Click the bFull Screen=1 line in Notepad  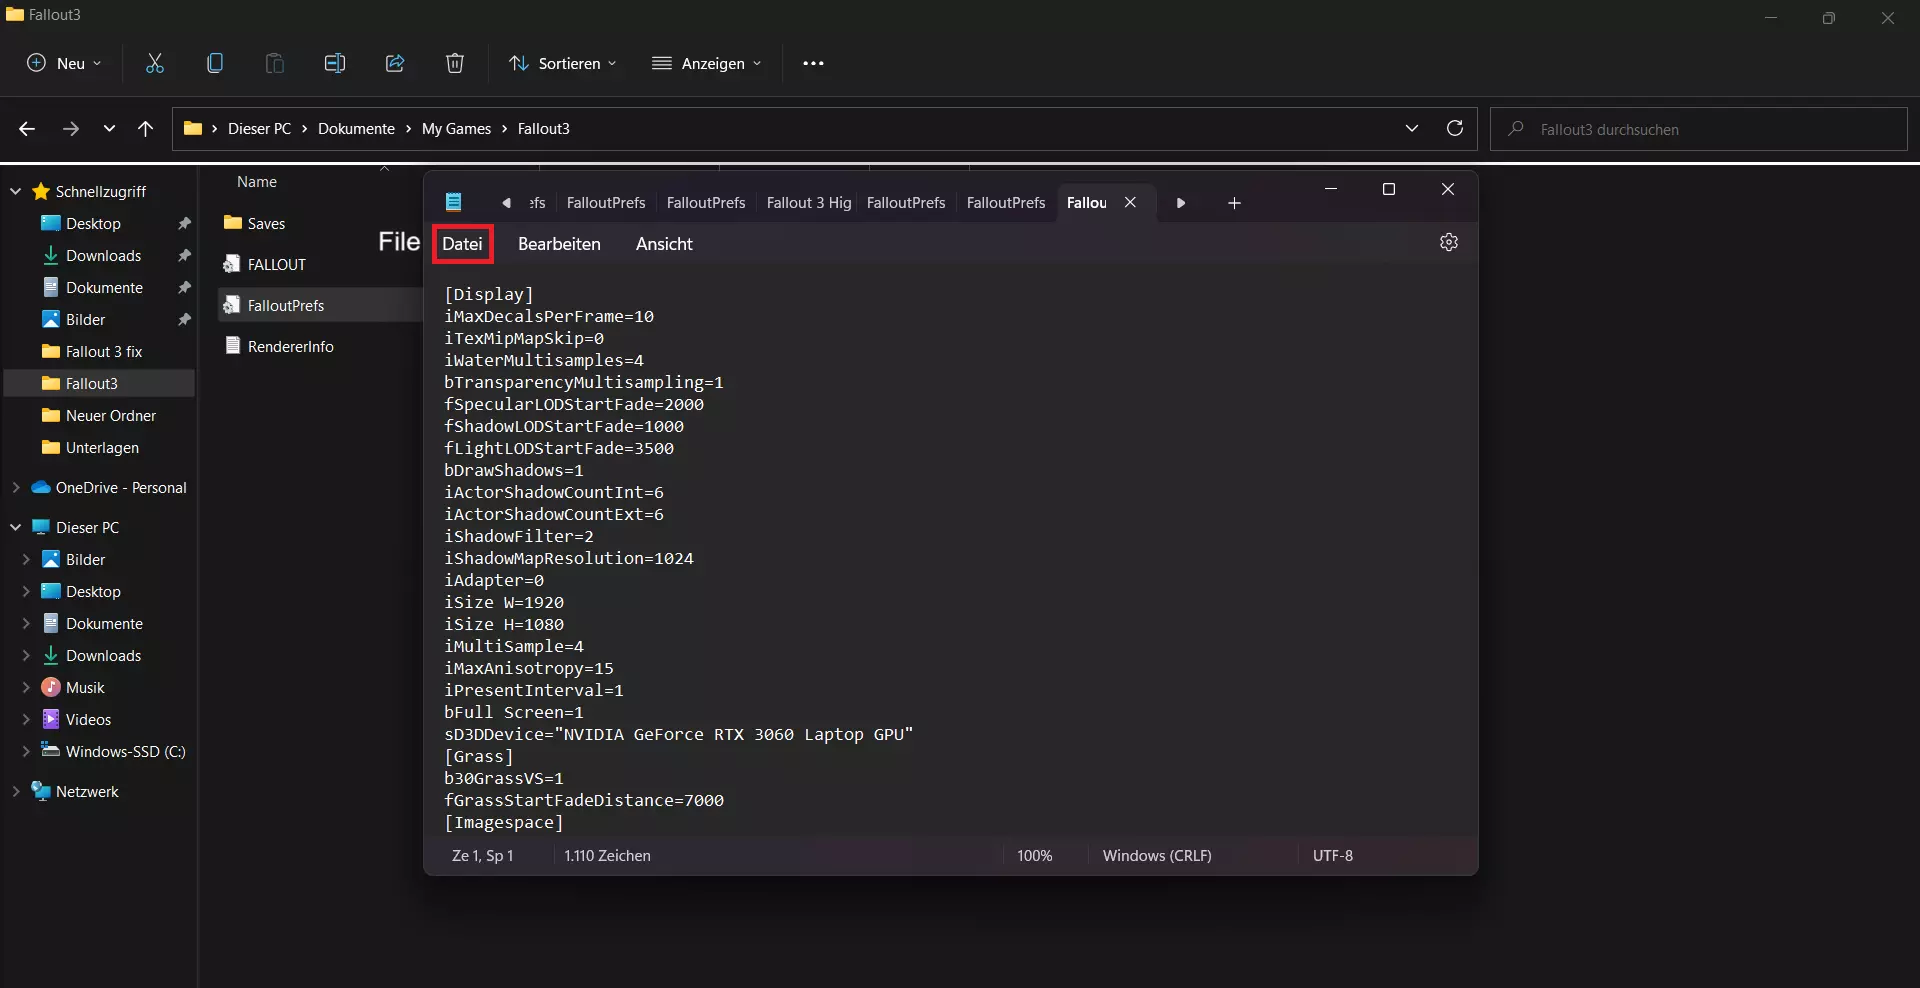point(514,712)
